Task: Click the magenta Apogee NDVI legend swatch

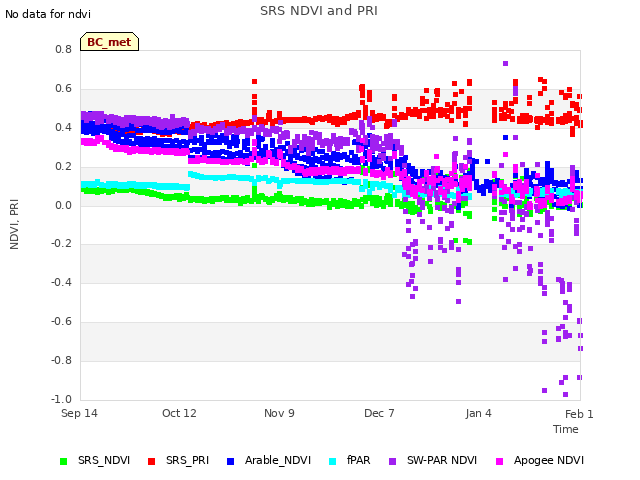Action: point(499,461)
